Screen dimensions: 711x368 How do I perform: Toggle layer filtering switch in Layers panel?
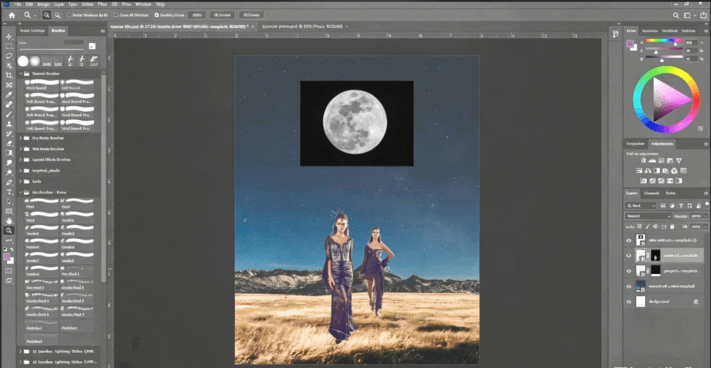706,205
